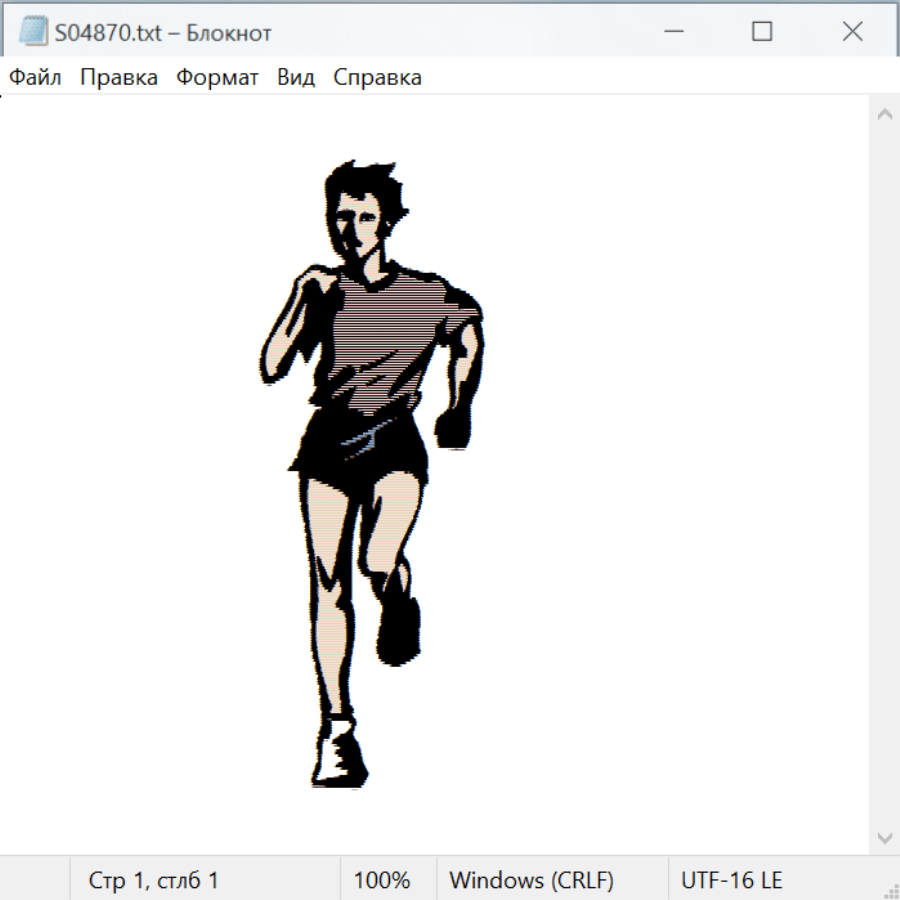Open the Правка menu

(x=119, y=78)
